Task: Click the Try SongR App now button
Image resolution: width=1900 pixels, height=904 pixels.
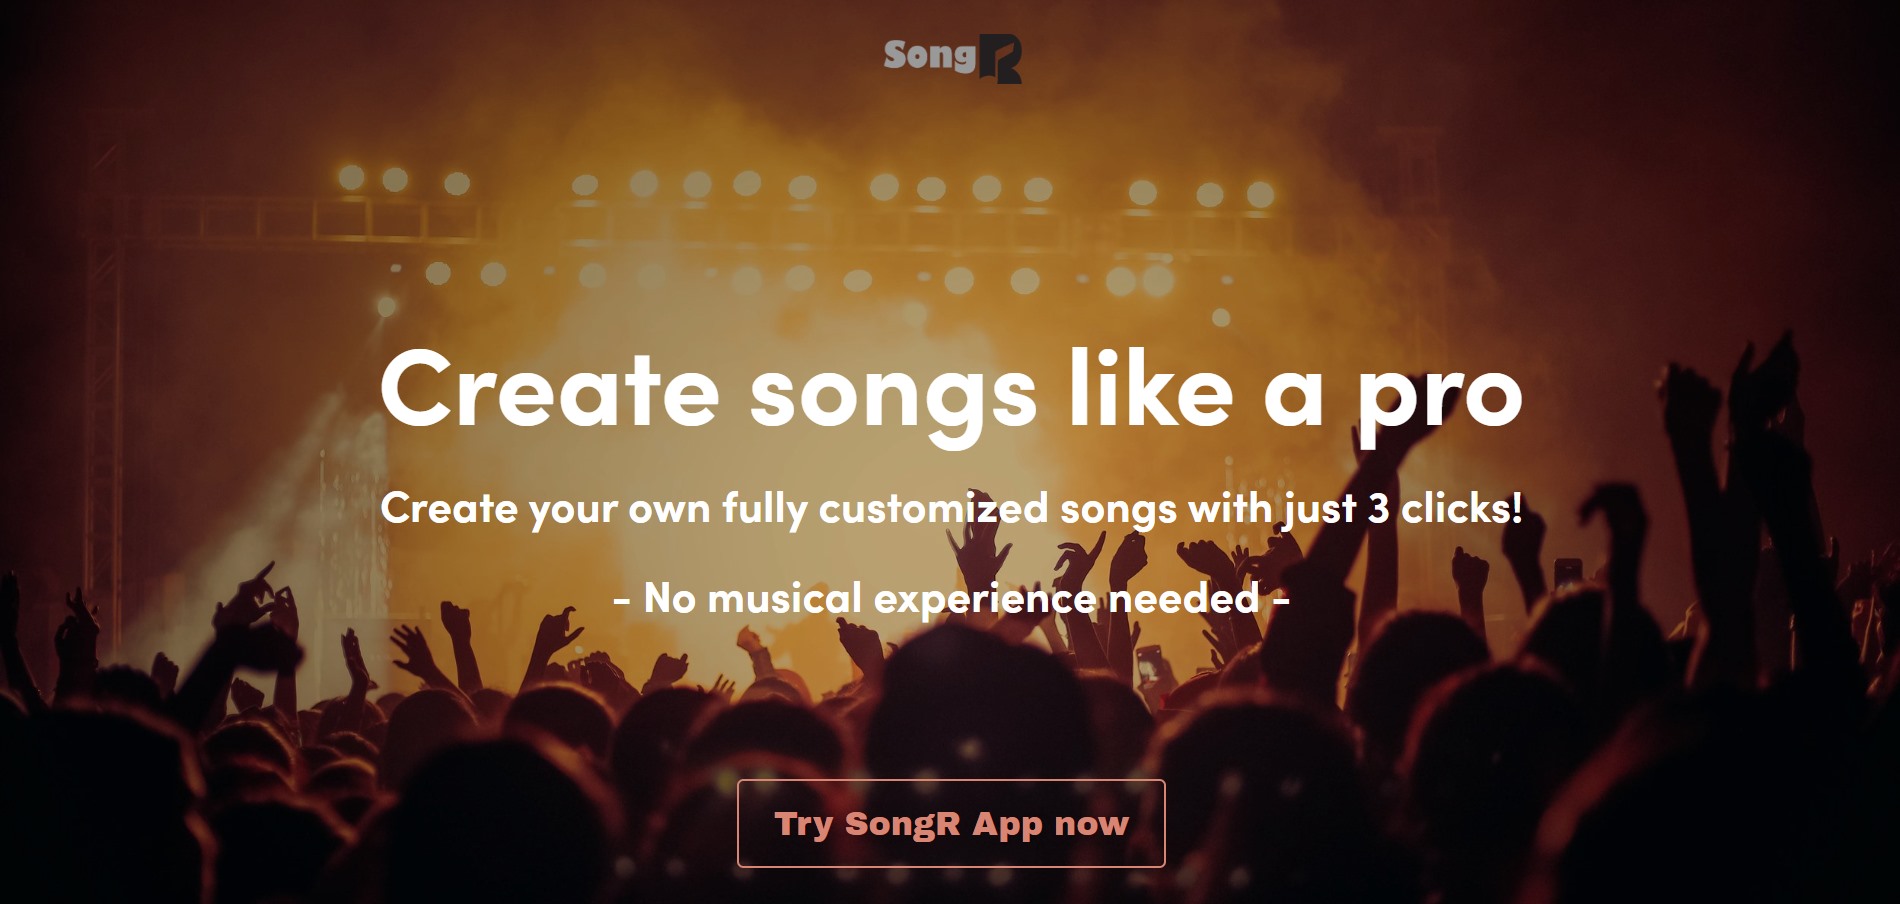Action: click(951, 823)
